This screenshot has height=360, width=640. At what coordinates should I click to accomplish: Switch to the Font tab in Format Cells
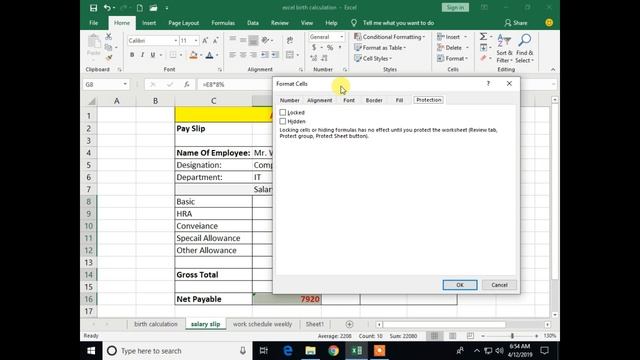pyautogui.click(x=349, y=100)
